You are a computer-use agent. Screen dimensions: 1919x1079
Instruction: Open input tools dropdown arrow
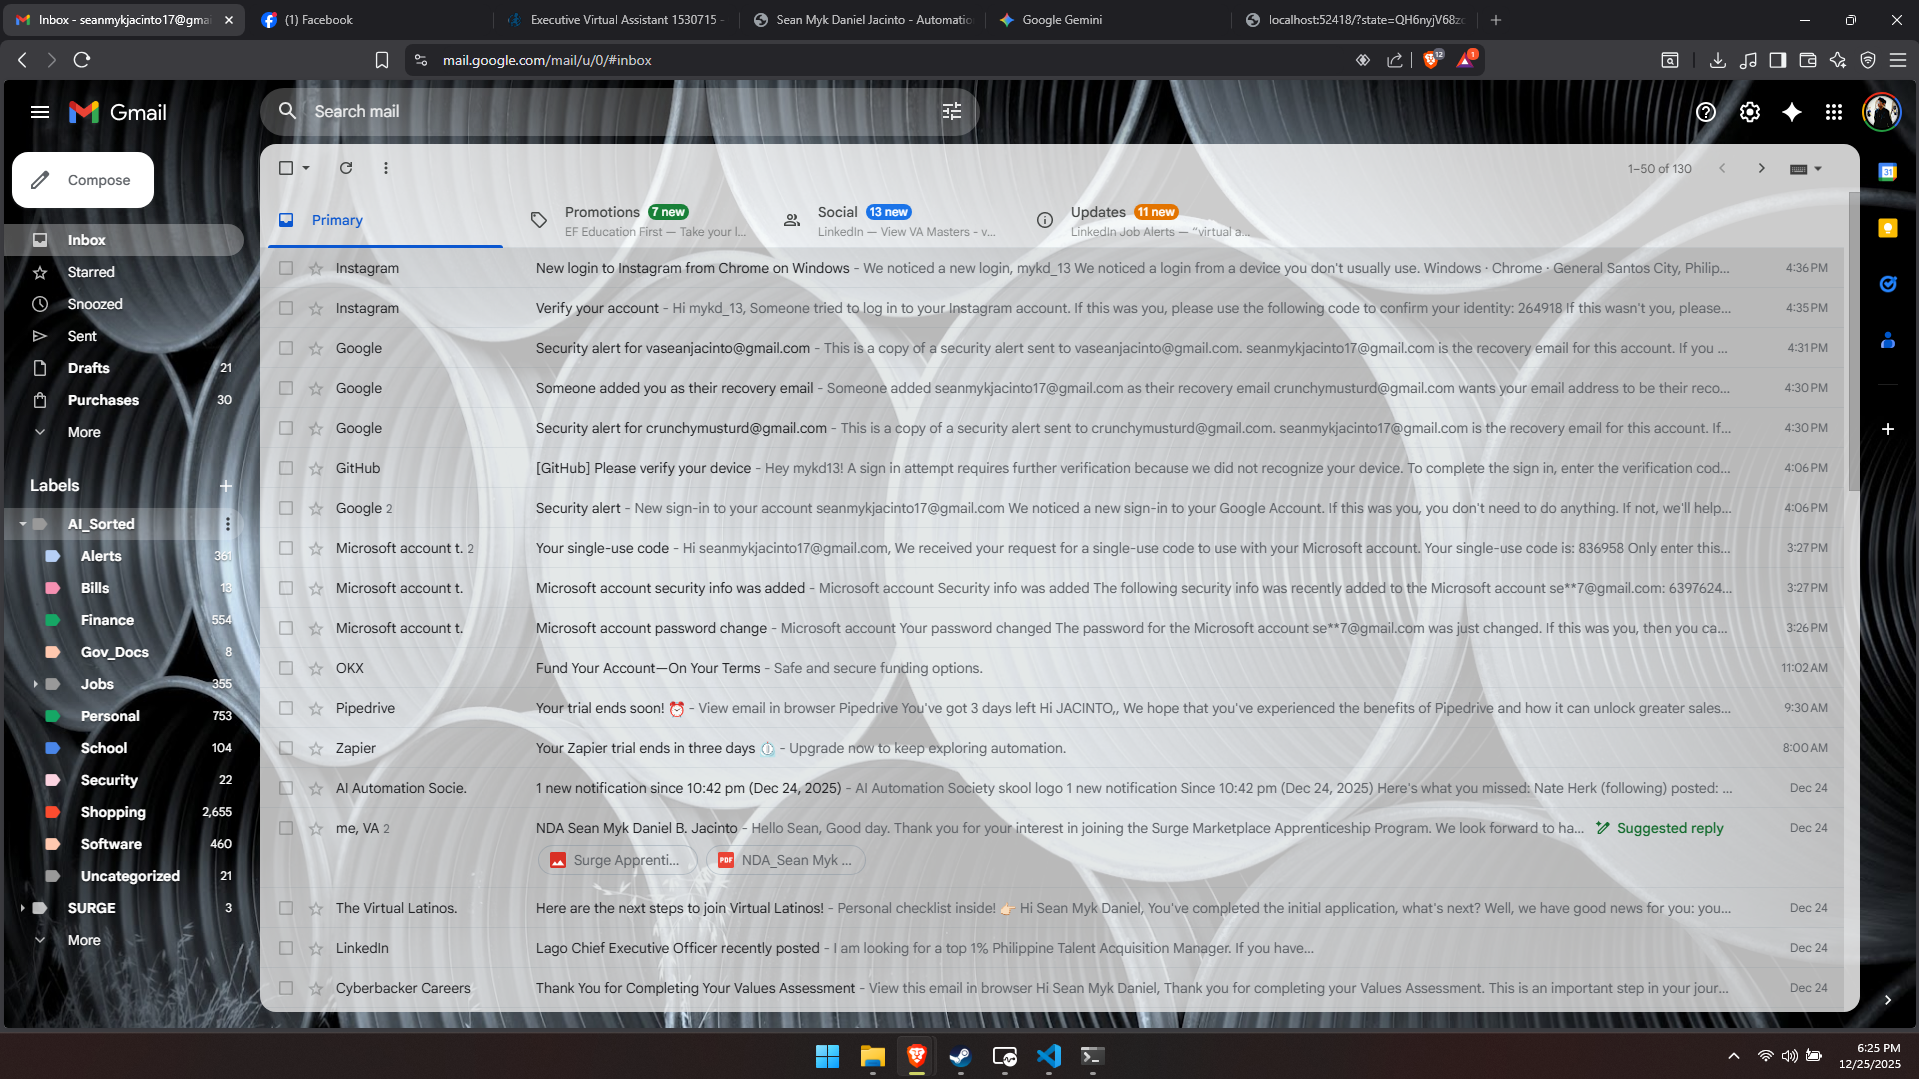point(1818,168)
